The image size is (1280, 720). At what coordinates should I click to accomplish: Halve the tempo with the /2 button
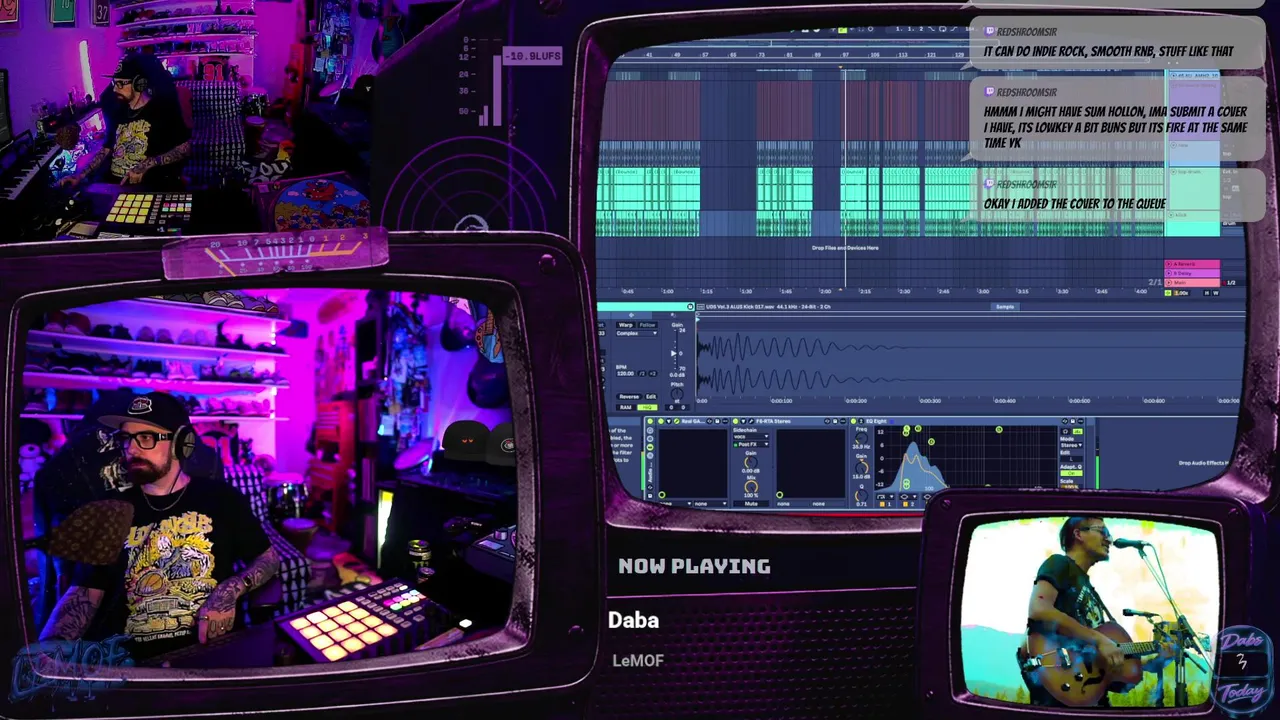pyautogui.click(x=642, y=374)
